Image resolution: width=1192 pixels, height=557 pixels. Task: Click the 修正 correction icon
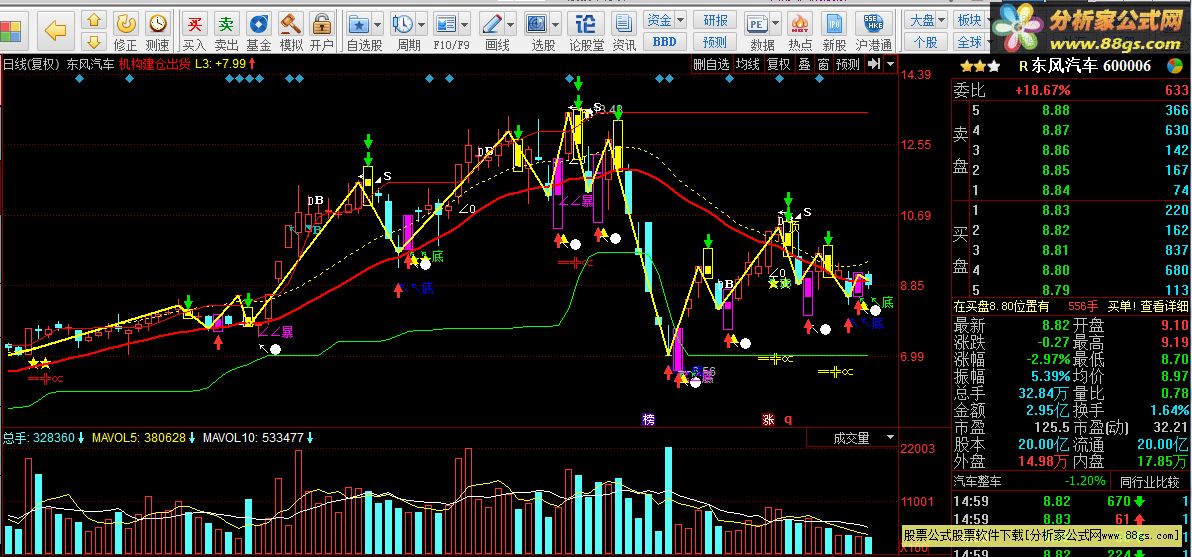pos(125,24)
